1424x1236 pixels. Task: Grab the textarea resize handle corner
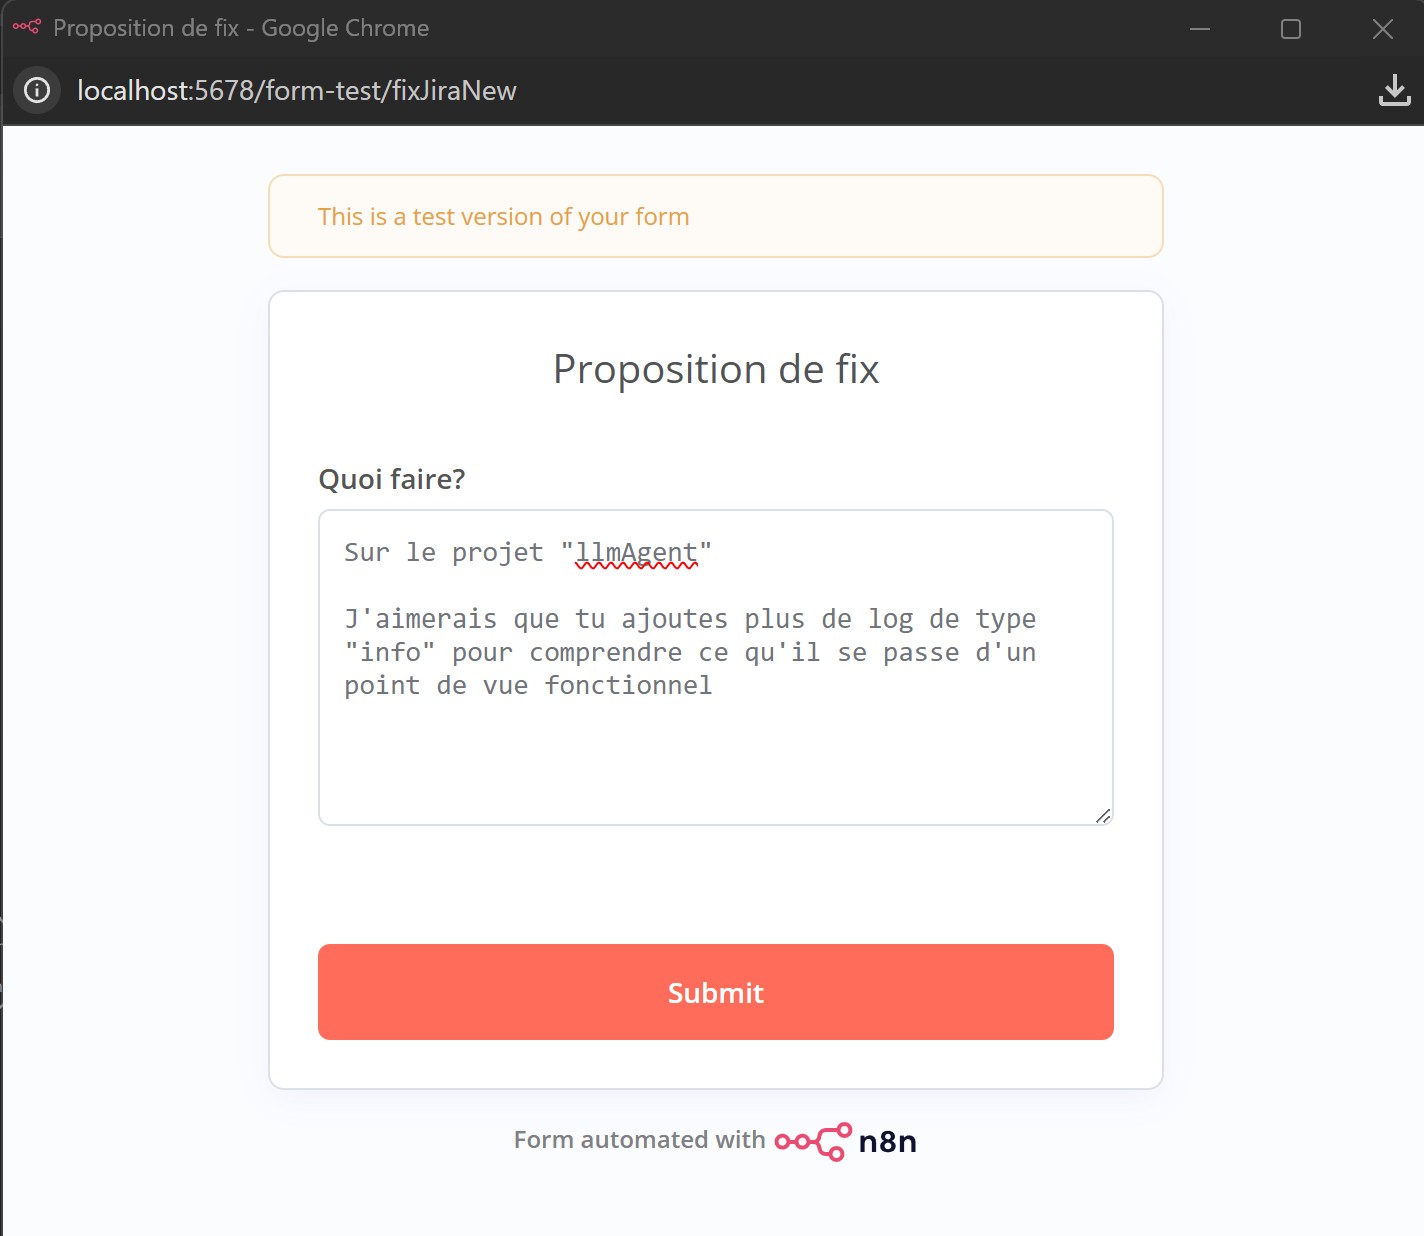(1103, 816)
